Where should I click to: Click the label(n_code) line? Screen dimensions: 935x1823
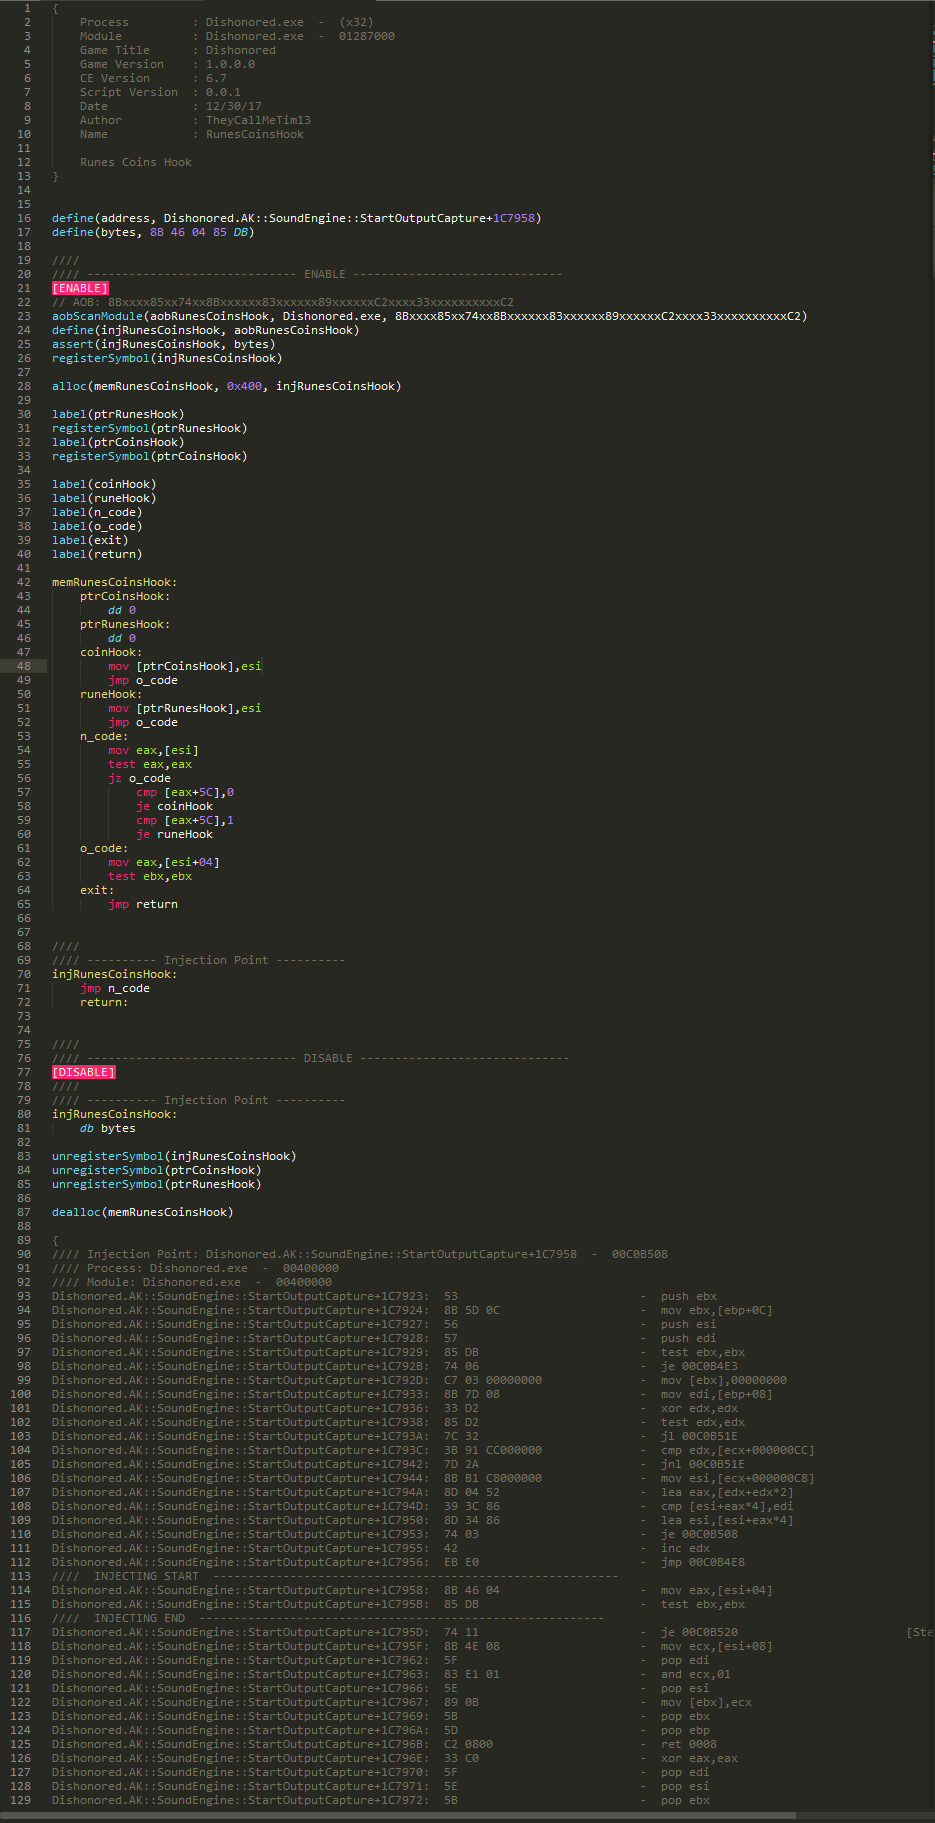tap(97, 512)
